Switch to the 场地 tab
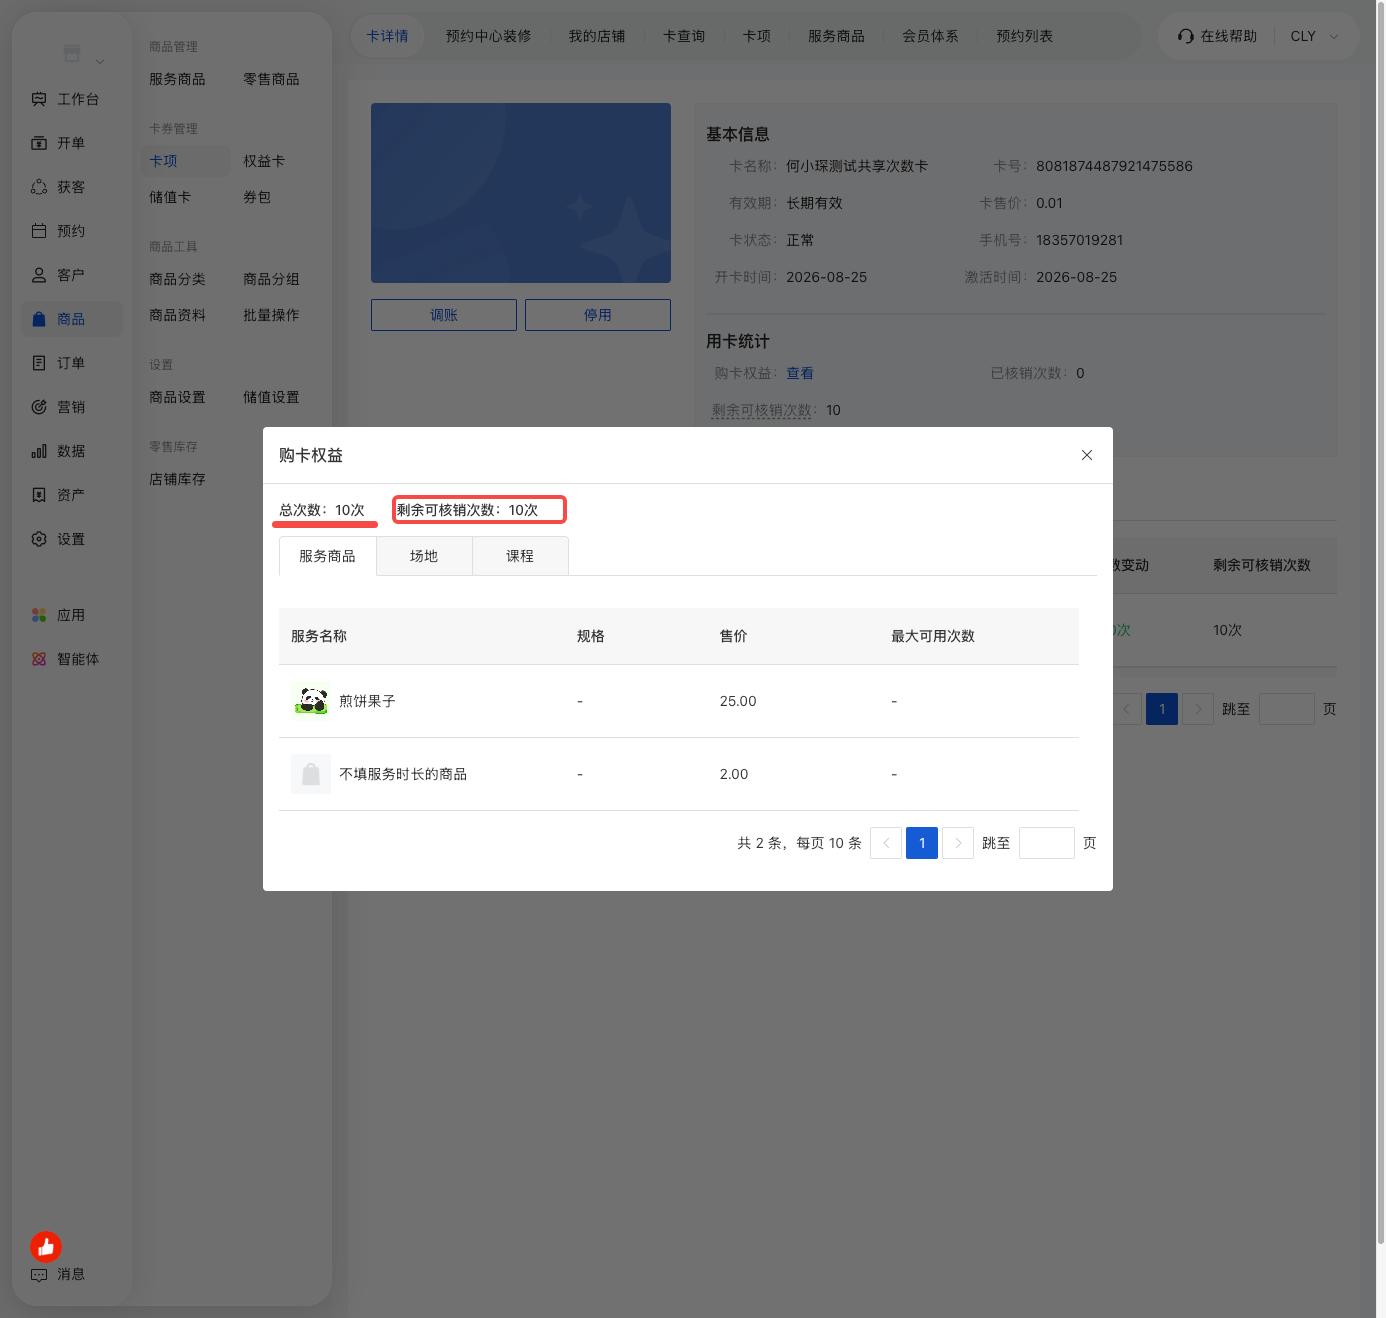 (424, 556)
